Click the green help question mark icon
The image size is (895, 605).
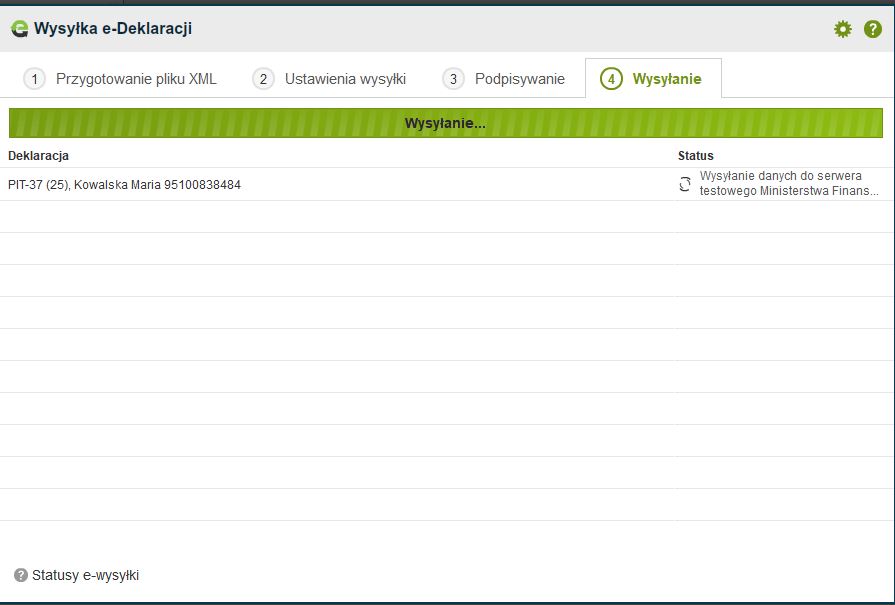pos(872,29)
